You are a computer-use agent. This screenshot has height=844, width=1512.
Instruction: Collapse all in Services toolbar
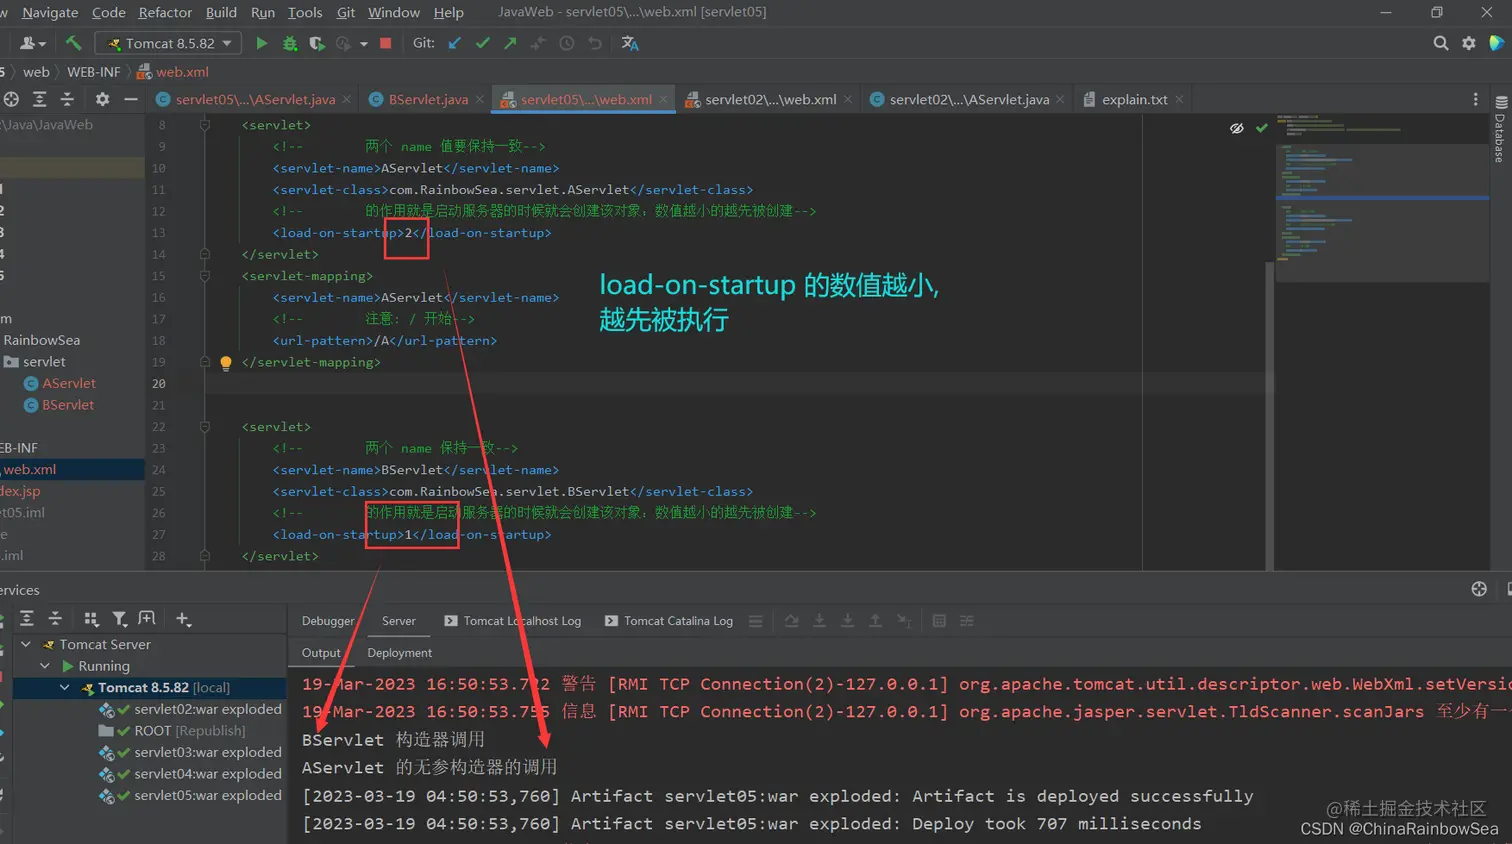(x=55, y=619)
